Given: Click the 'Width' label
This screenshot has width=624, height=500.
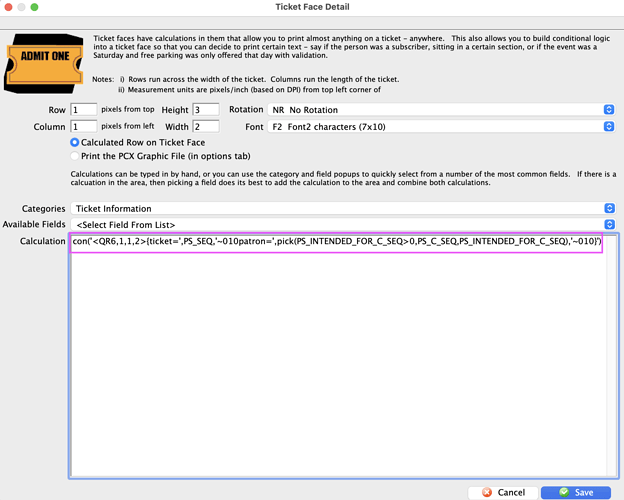Looking at the screenshot, I should pos(177,127).
